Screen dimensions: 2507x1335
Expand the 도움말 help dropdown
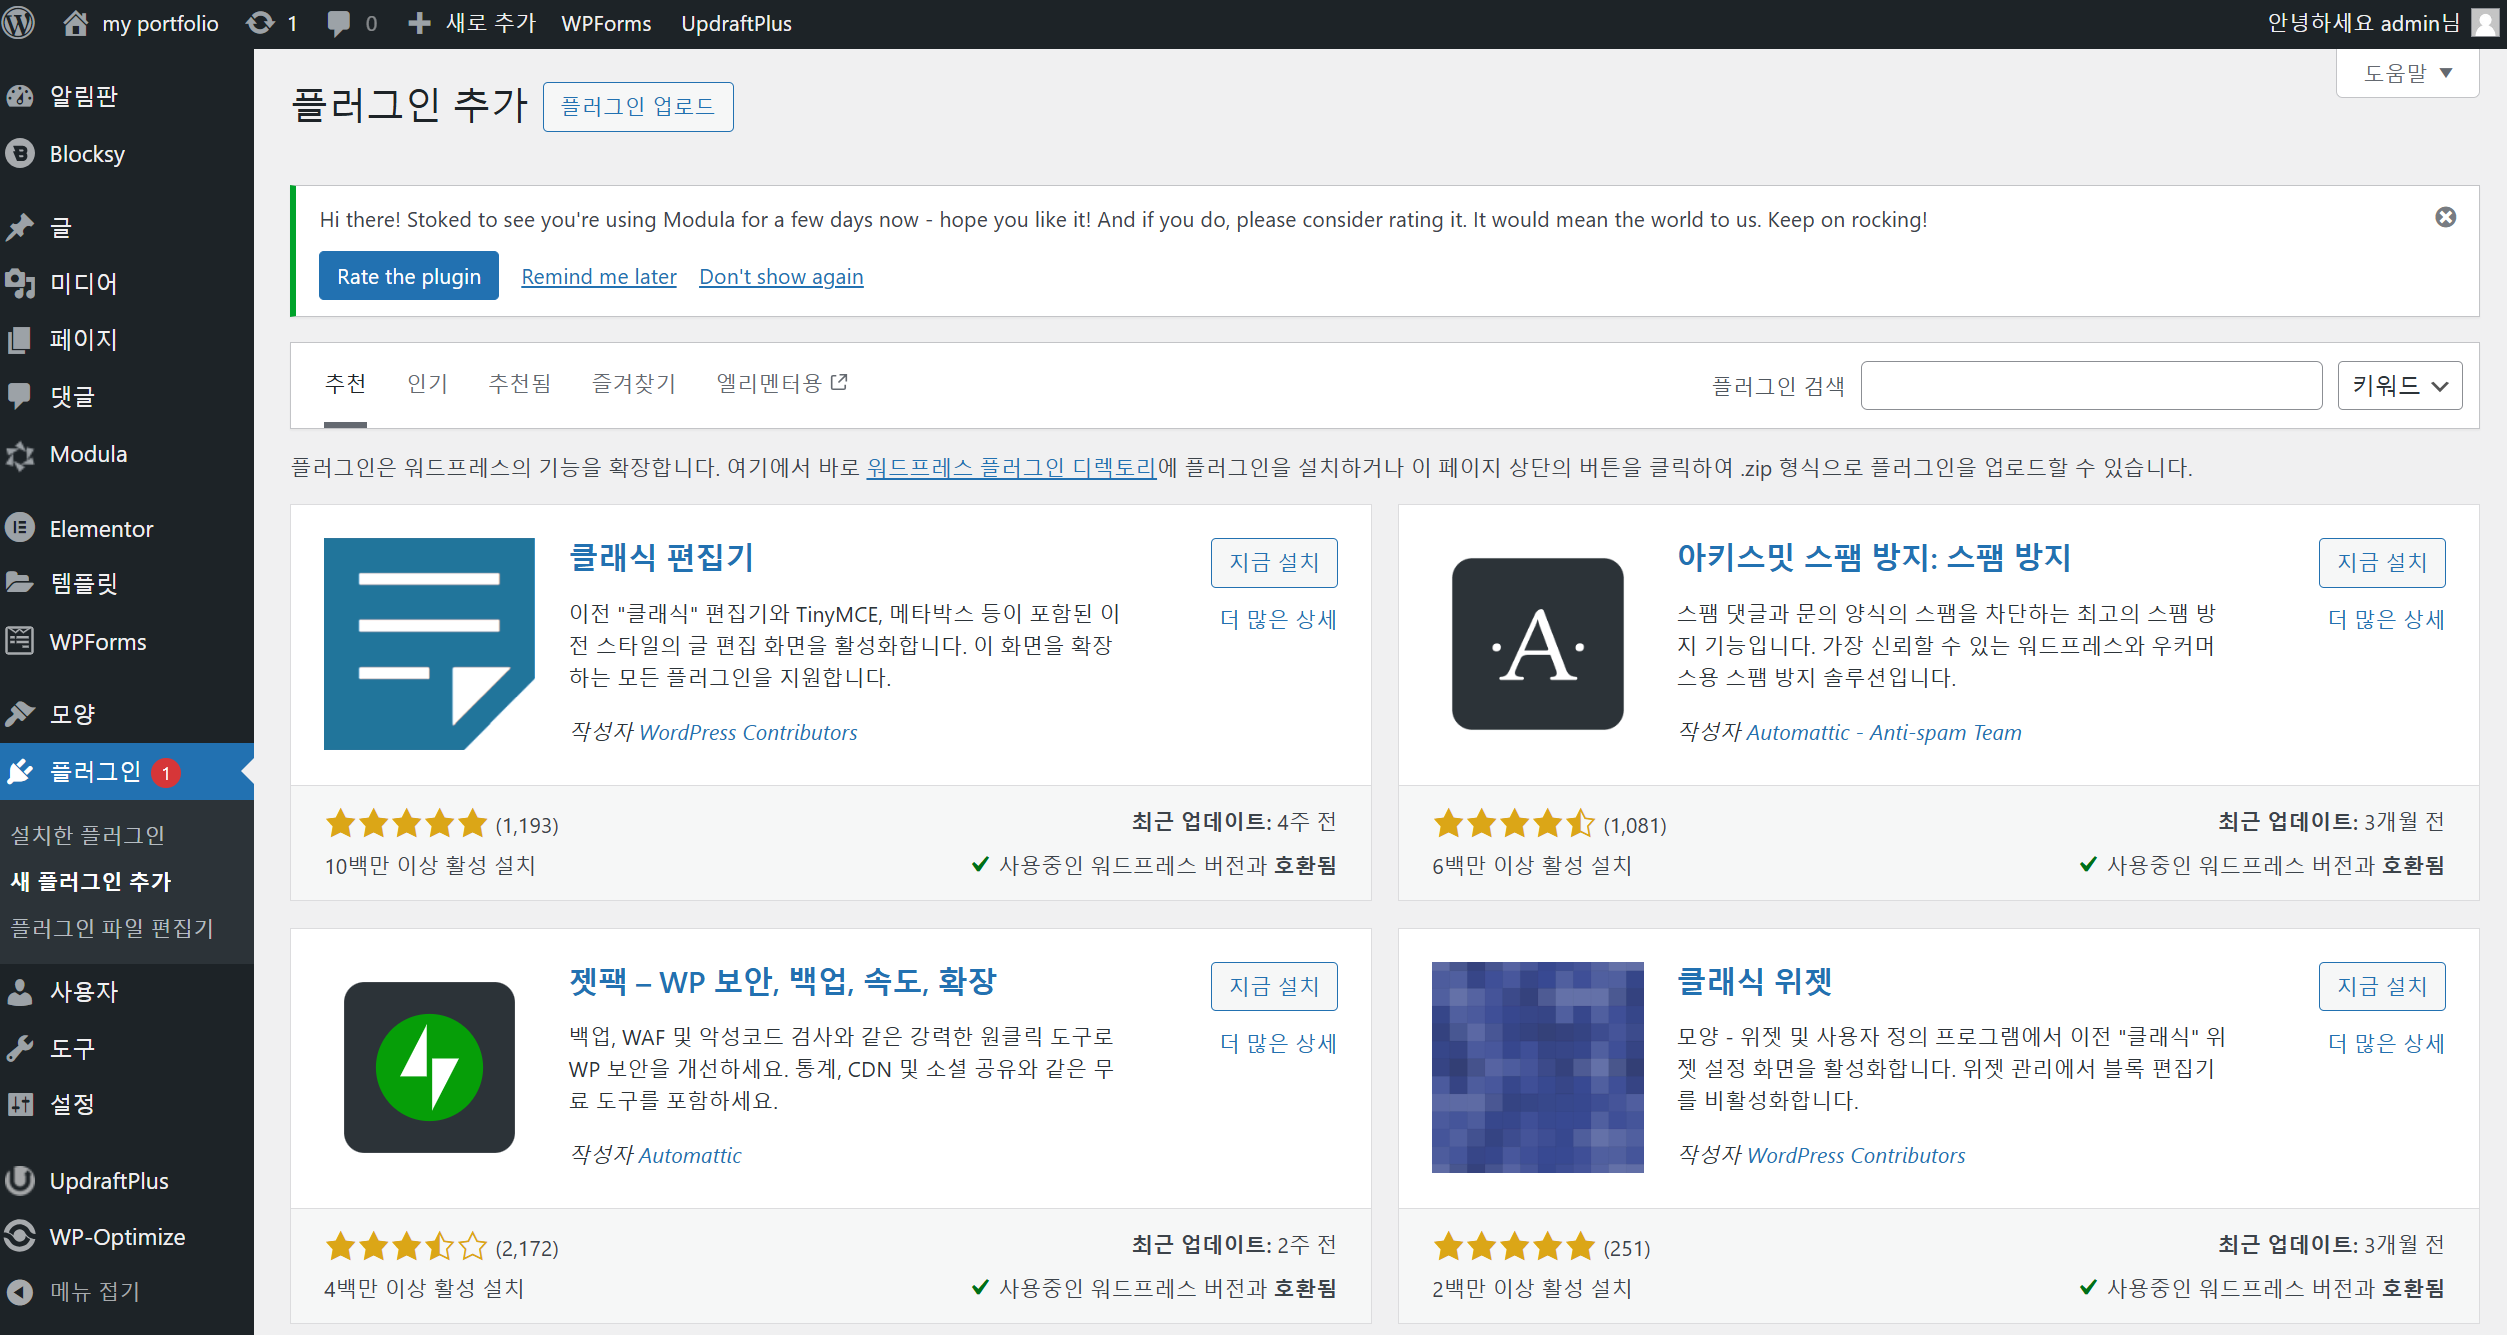(2407, 73)
